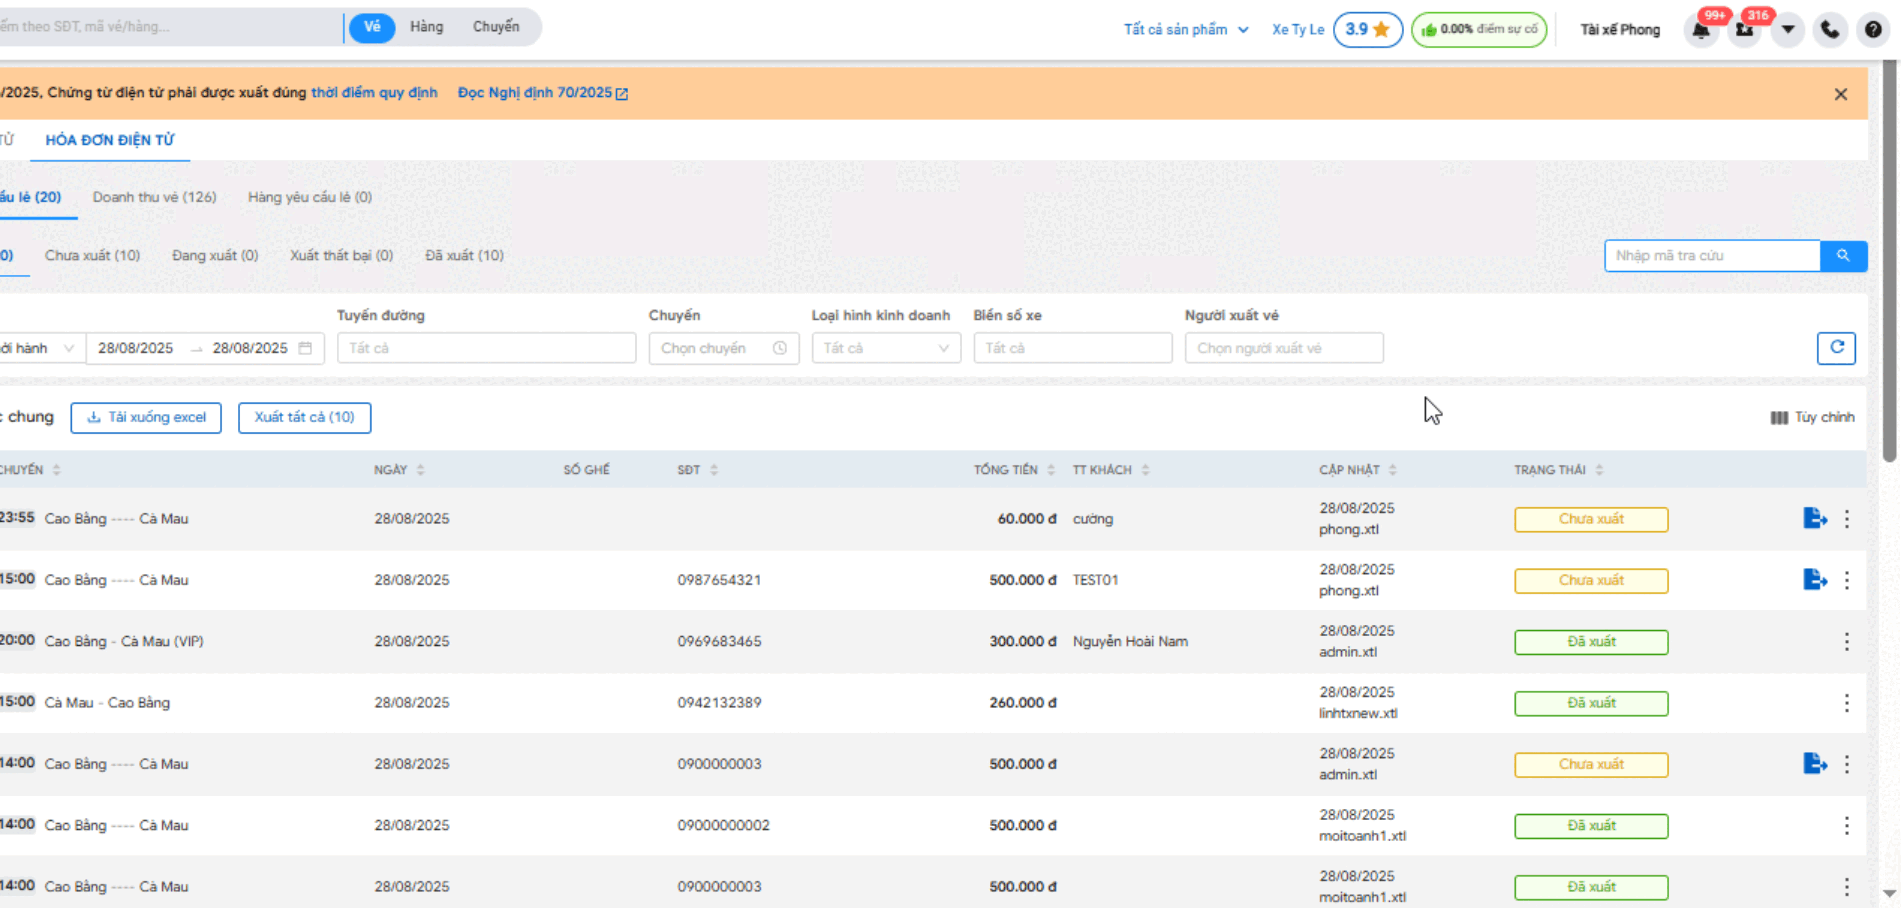
Task: Click the Tải xuống excel button
Action: point(146,417)
